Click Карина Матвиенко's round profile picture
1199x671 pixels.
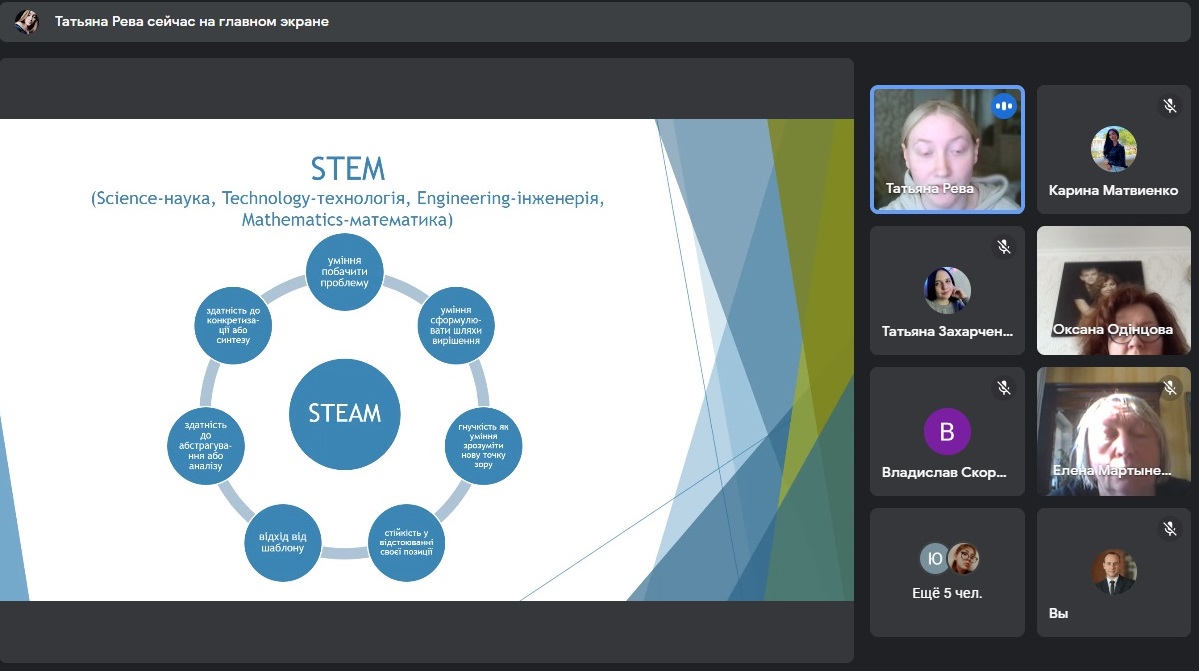click(x=1113, y=149)
